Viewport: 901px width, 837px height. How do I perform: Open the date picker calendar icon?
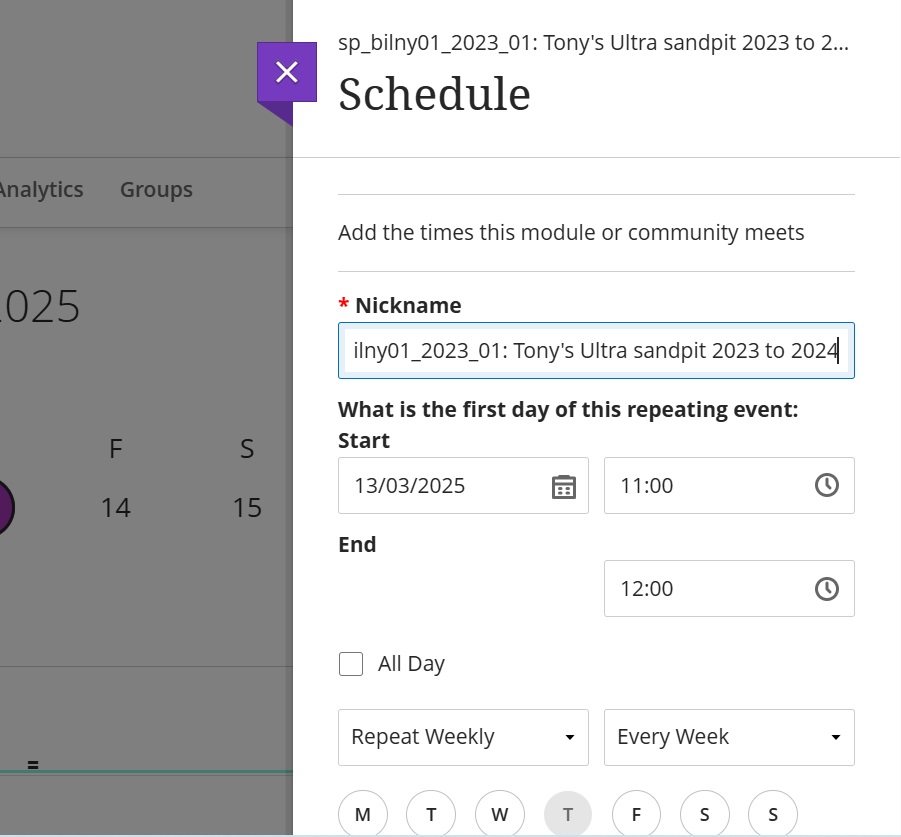[565, 486]
